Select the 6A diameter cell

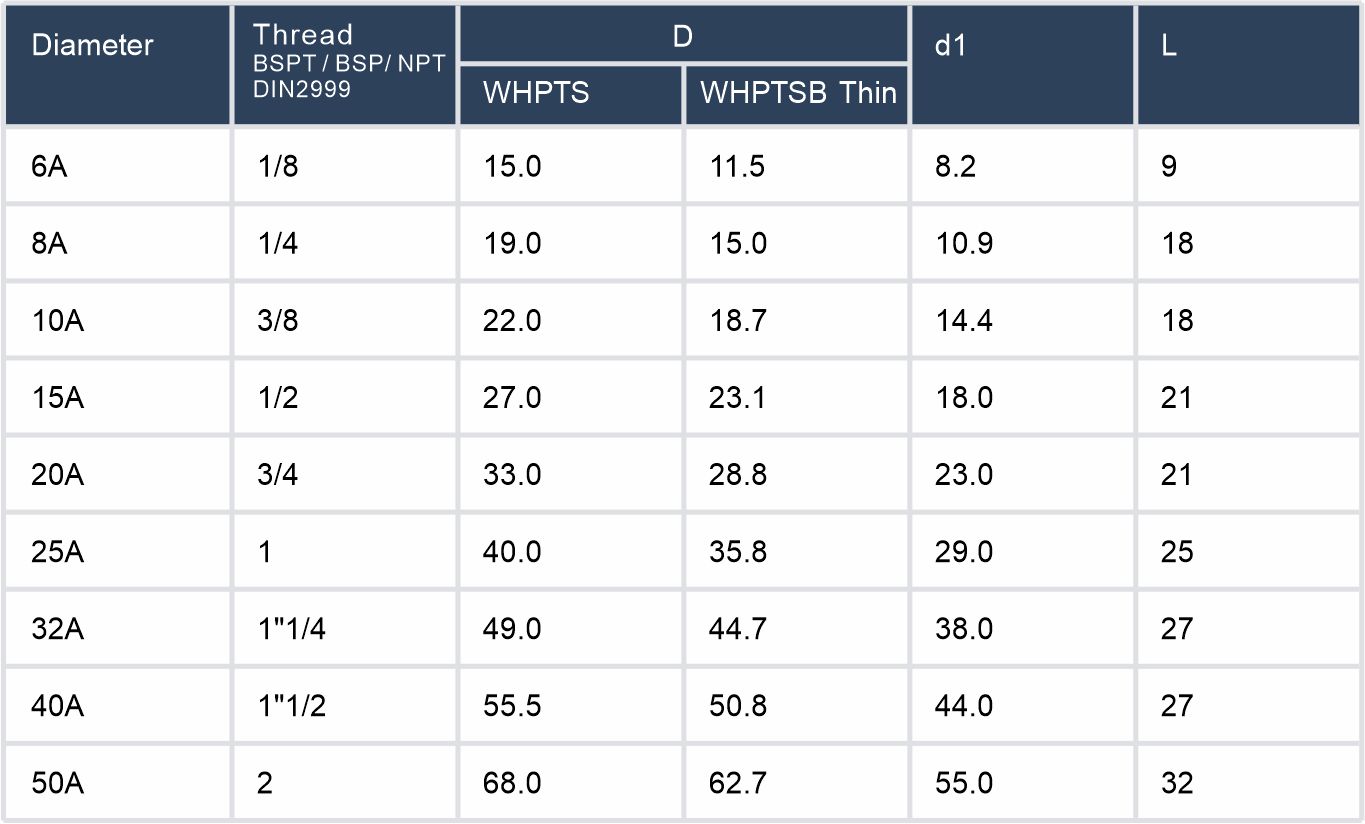coord(50,166)
